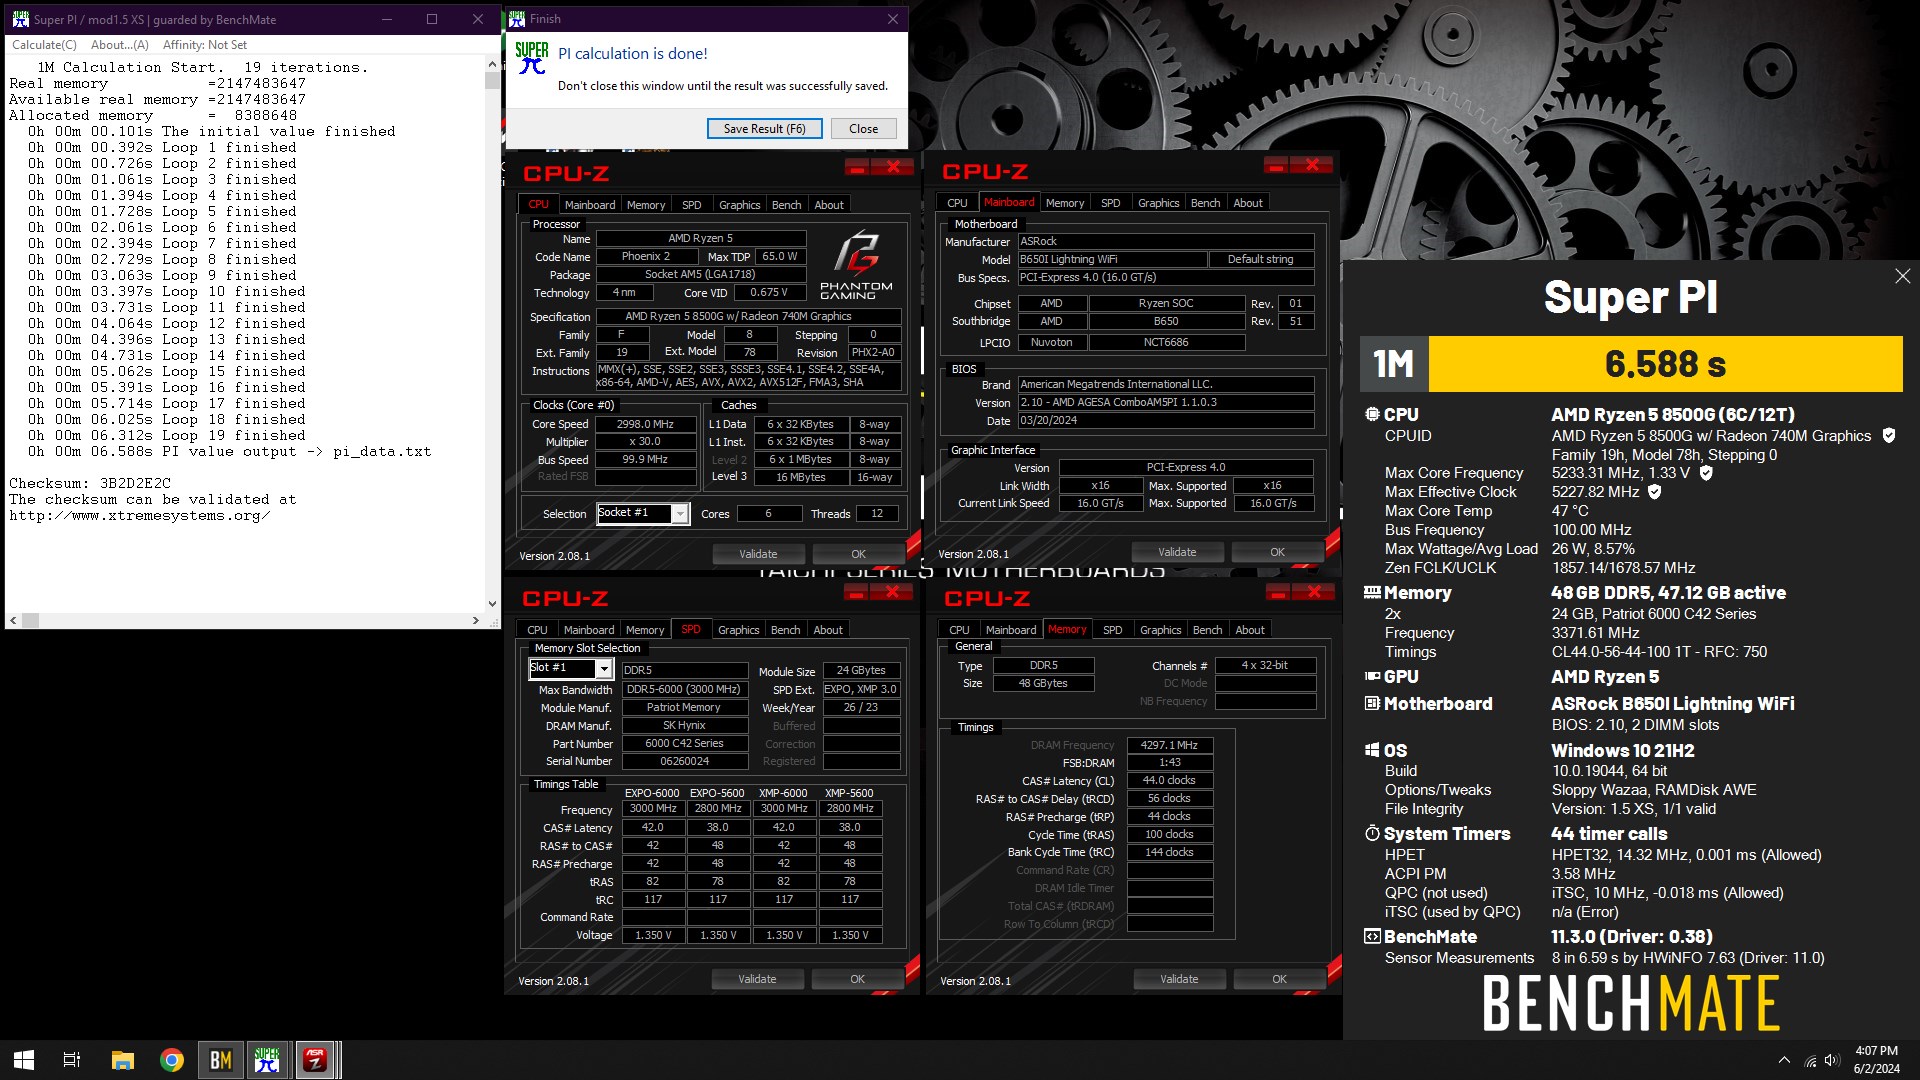Click the Default string field in Mainboard
Screen dimensions: 1920x1080
coord(1260,259)
